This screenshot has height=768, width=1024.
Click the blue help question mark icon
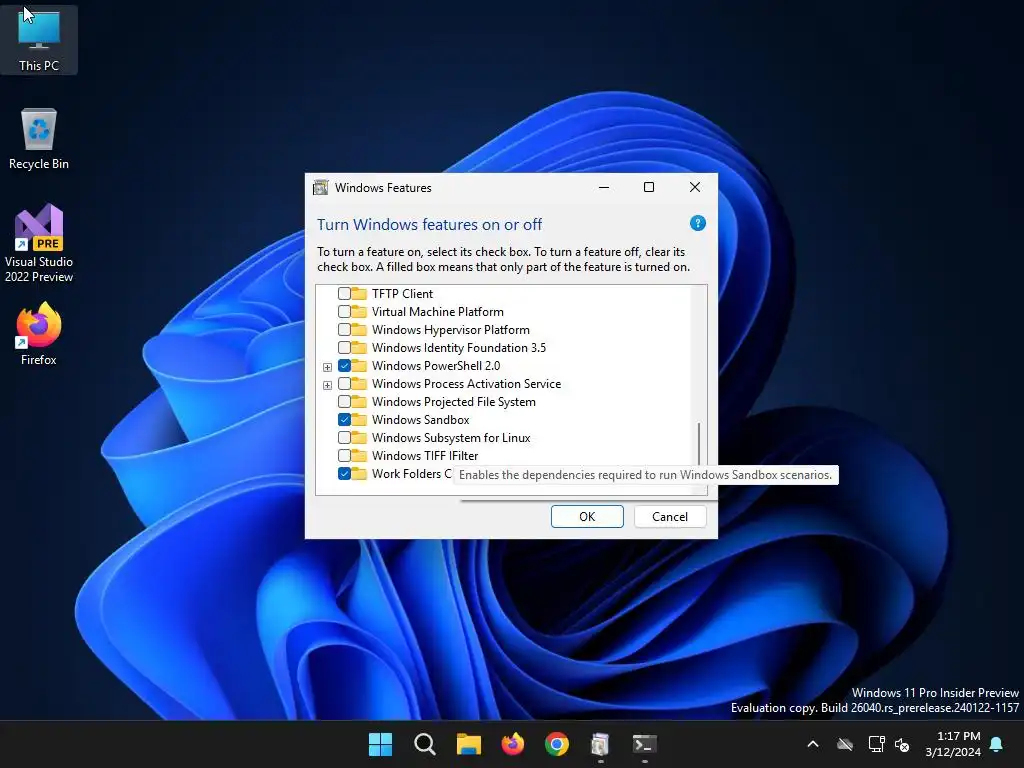coord(697,223)
